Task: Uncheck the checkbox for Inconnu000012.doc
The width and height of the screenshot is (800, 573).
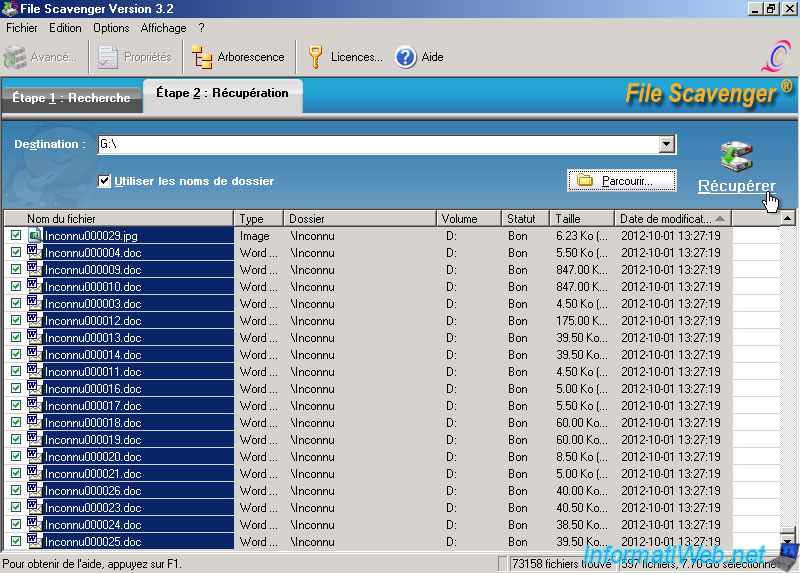Action: (15, 321)
